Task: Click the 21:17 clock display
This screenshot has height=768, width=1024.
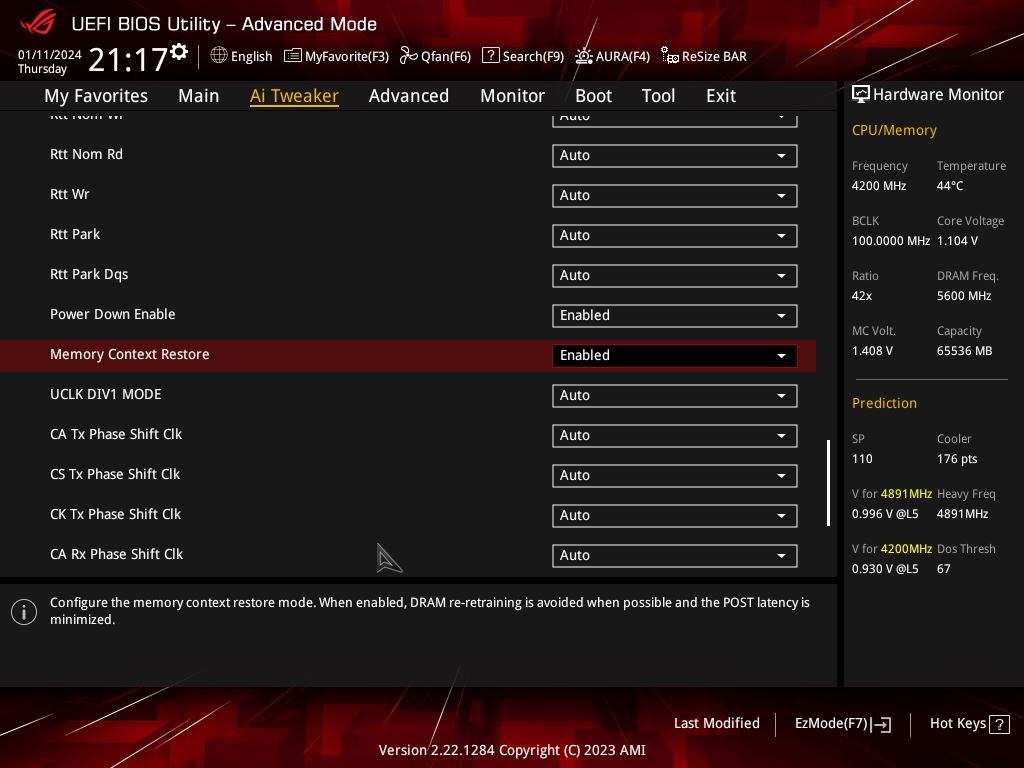Action: click(x=128, y=59)
